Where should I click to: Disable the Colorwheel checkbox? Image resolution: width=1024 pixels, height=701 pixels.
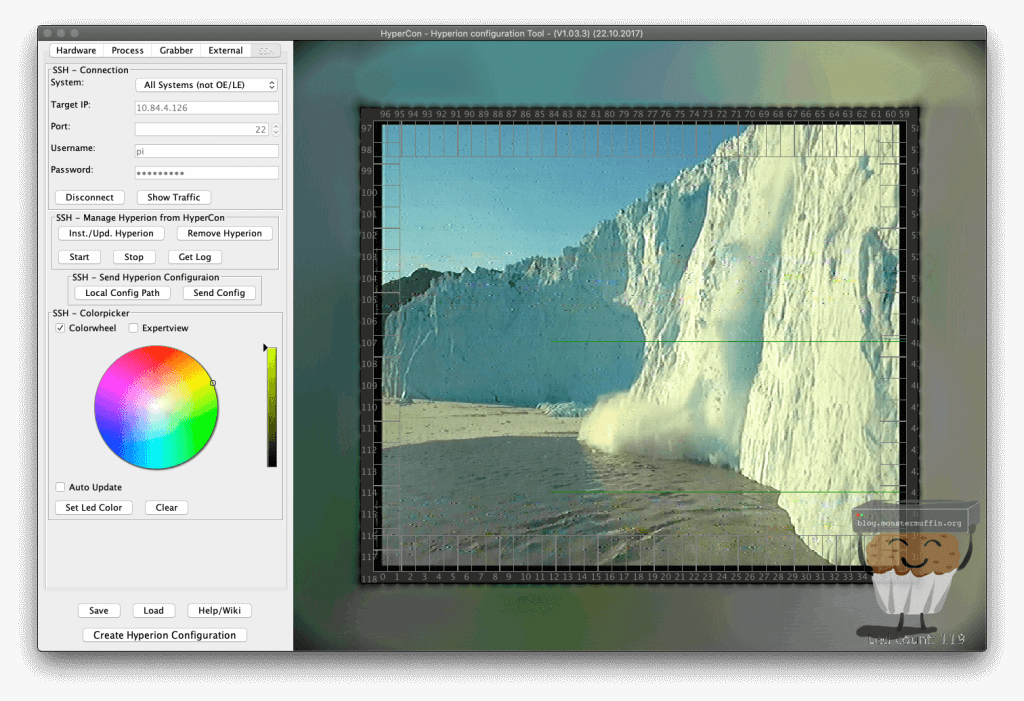click(x=61, y=328)
